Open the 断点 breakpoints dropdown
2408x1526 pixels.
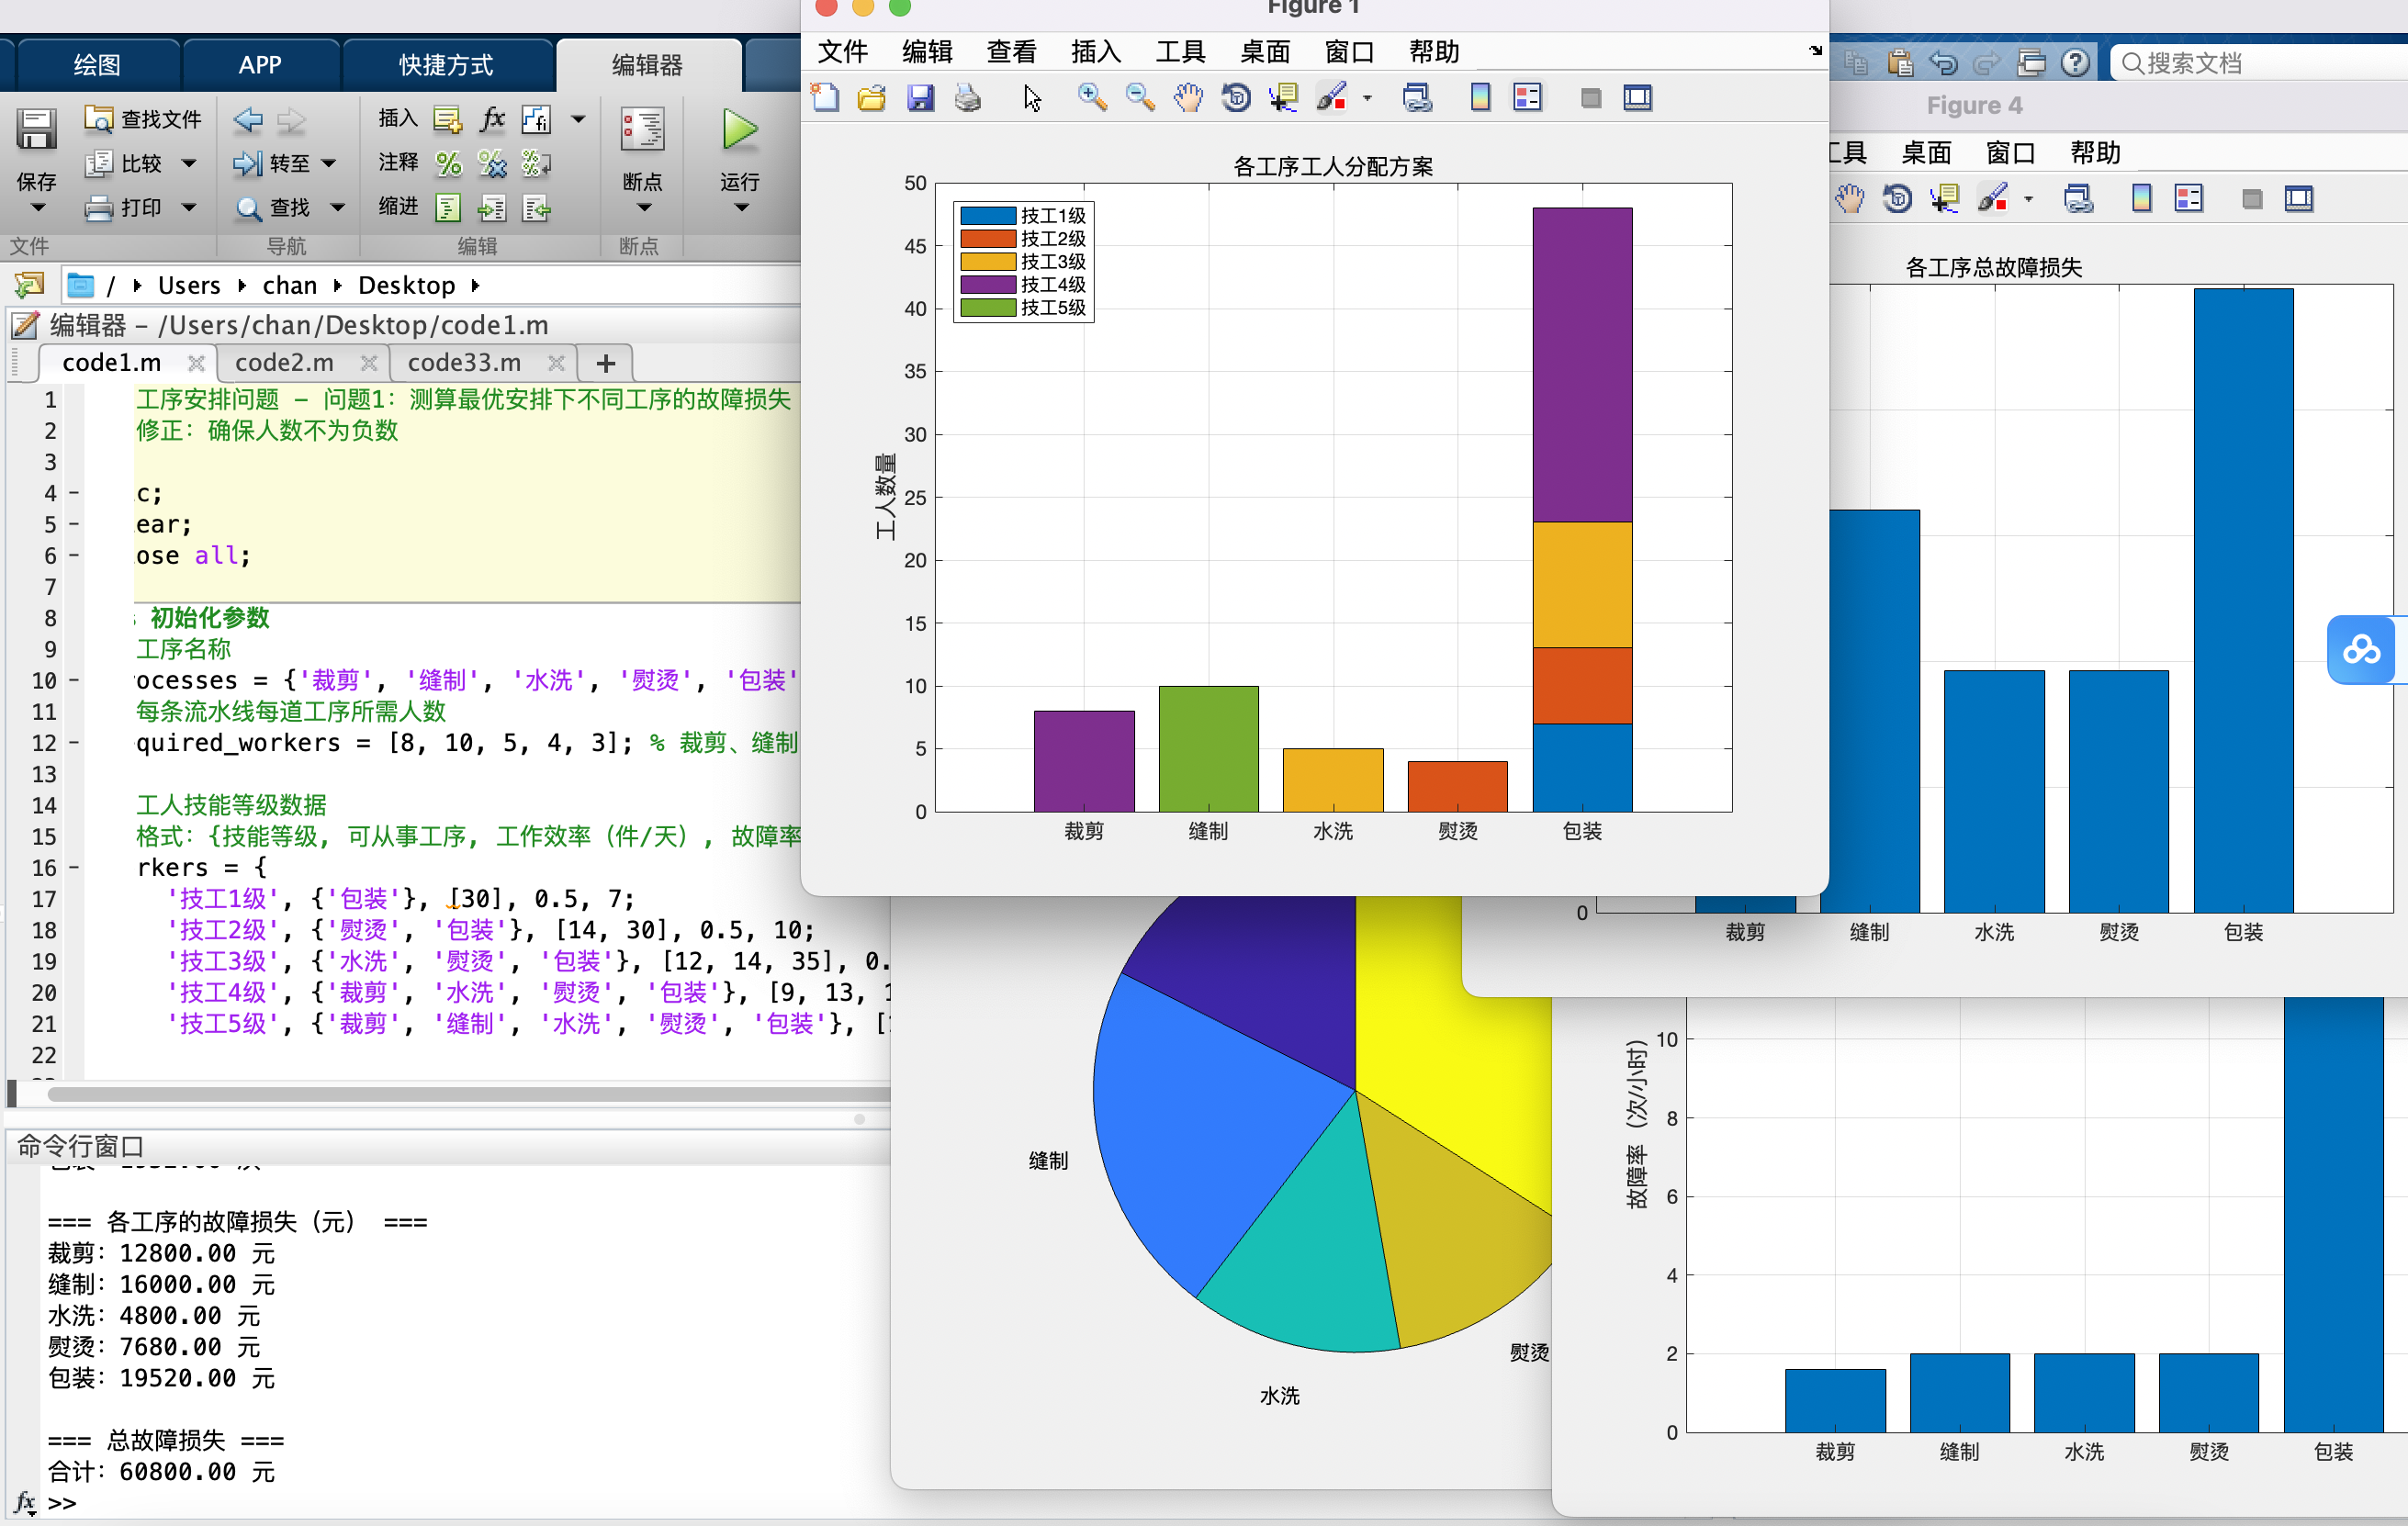[x=643, y=208]
